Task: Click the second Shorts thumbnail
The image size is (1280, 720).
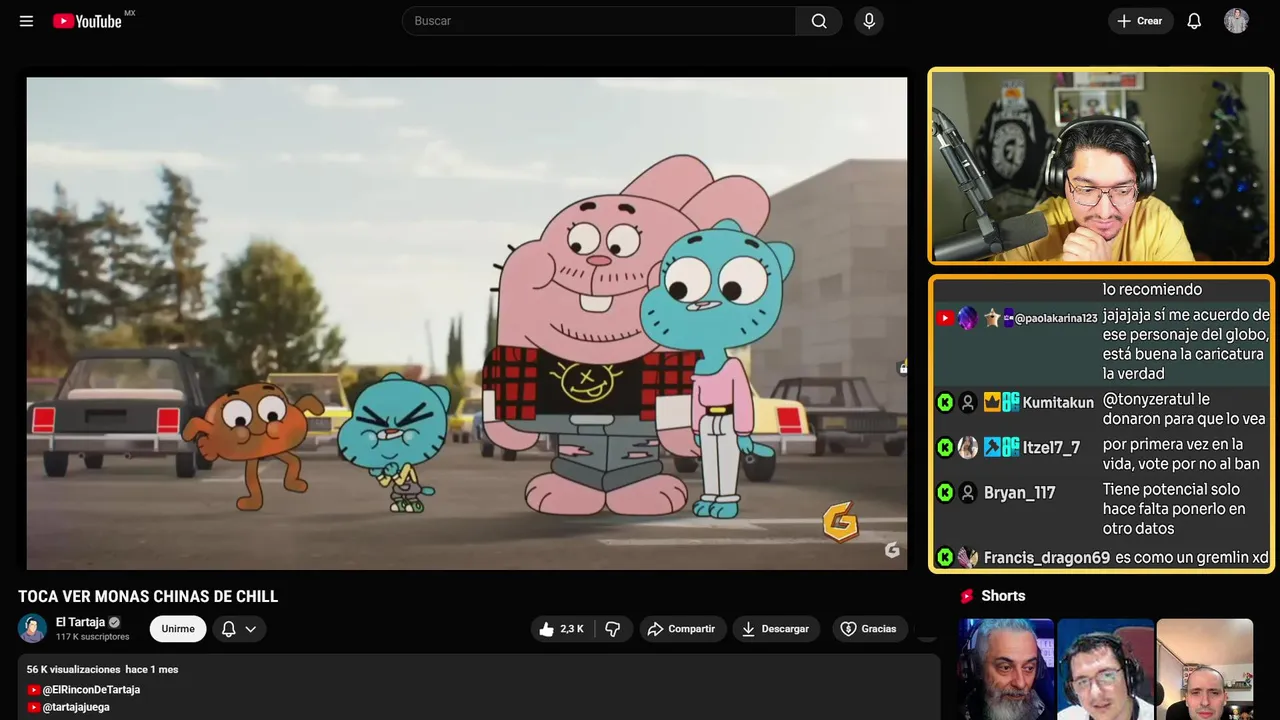Action: pyautogui.click(x=1105, y=669)
